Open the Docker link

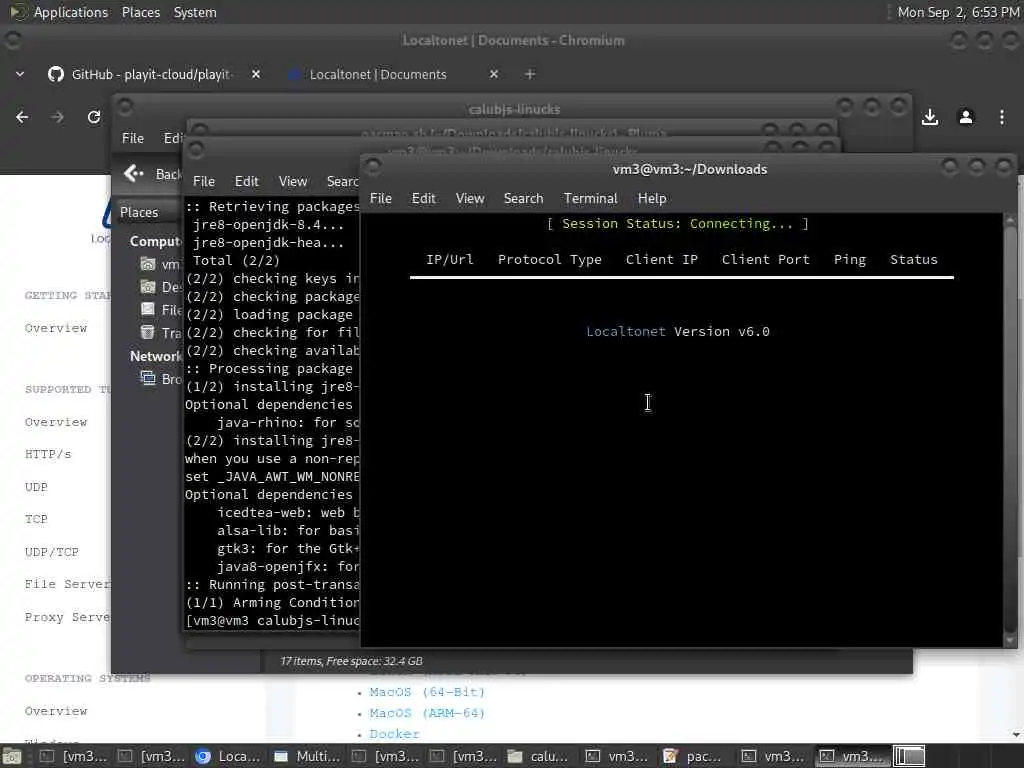[x=394, y=734]
